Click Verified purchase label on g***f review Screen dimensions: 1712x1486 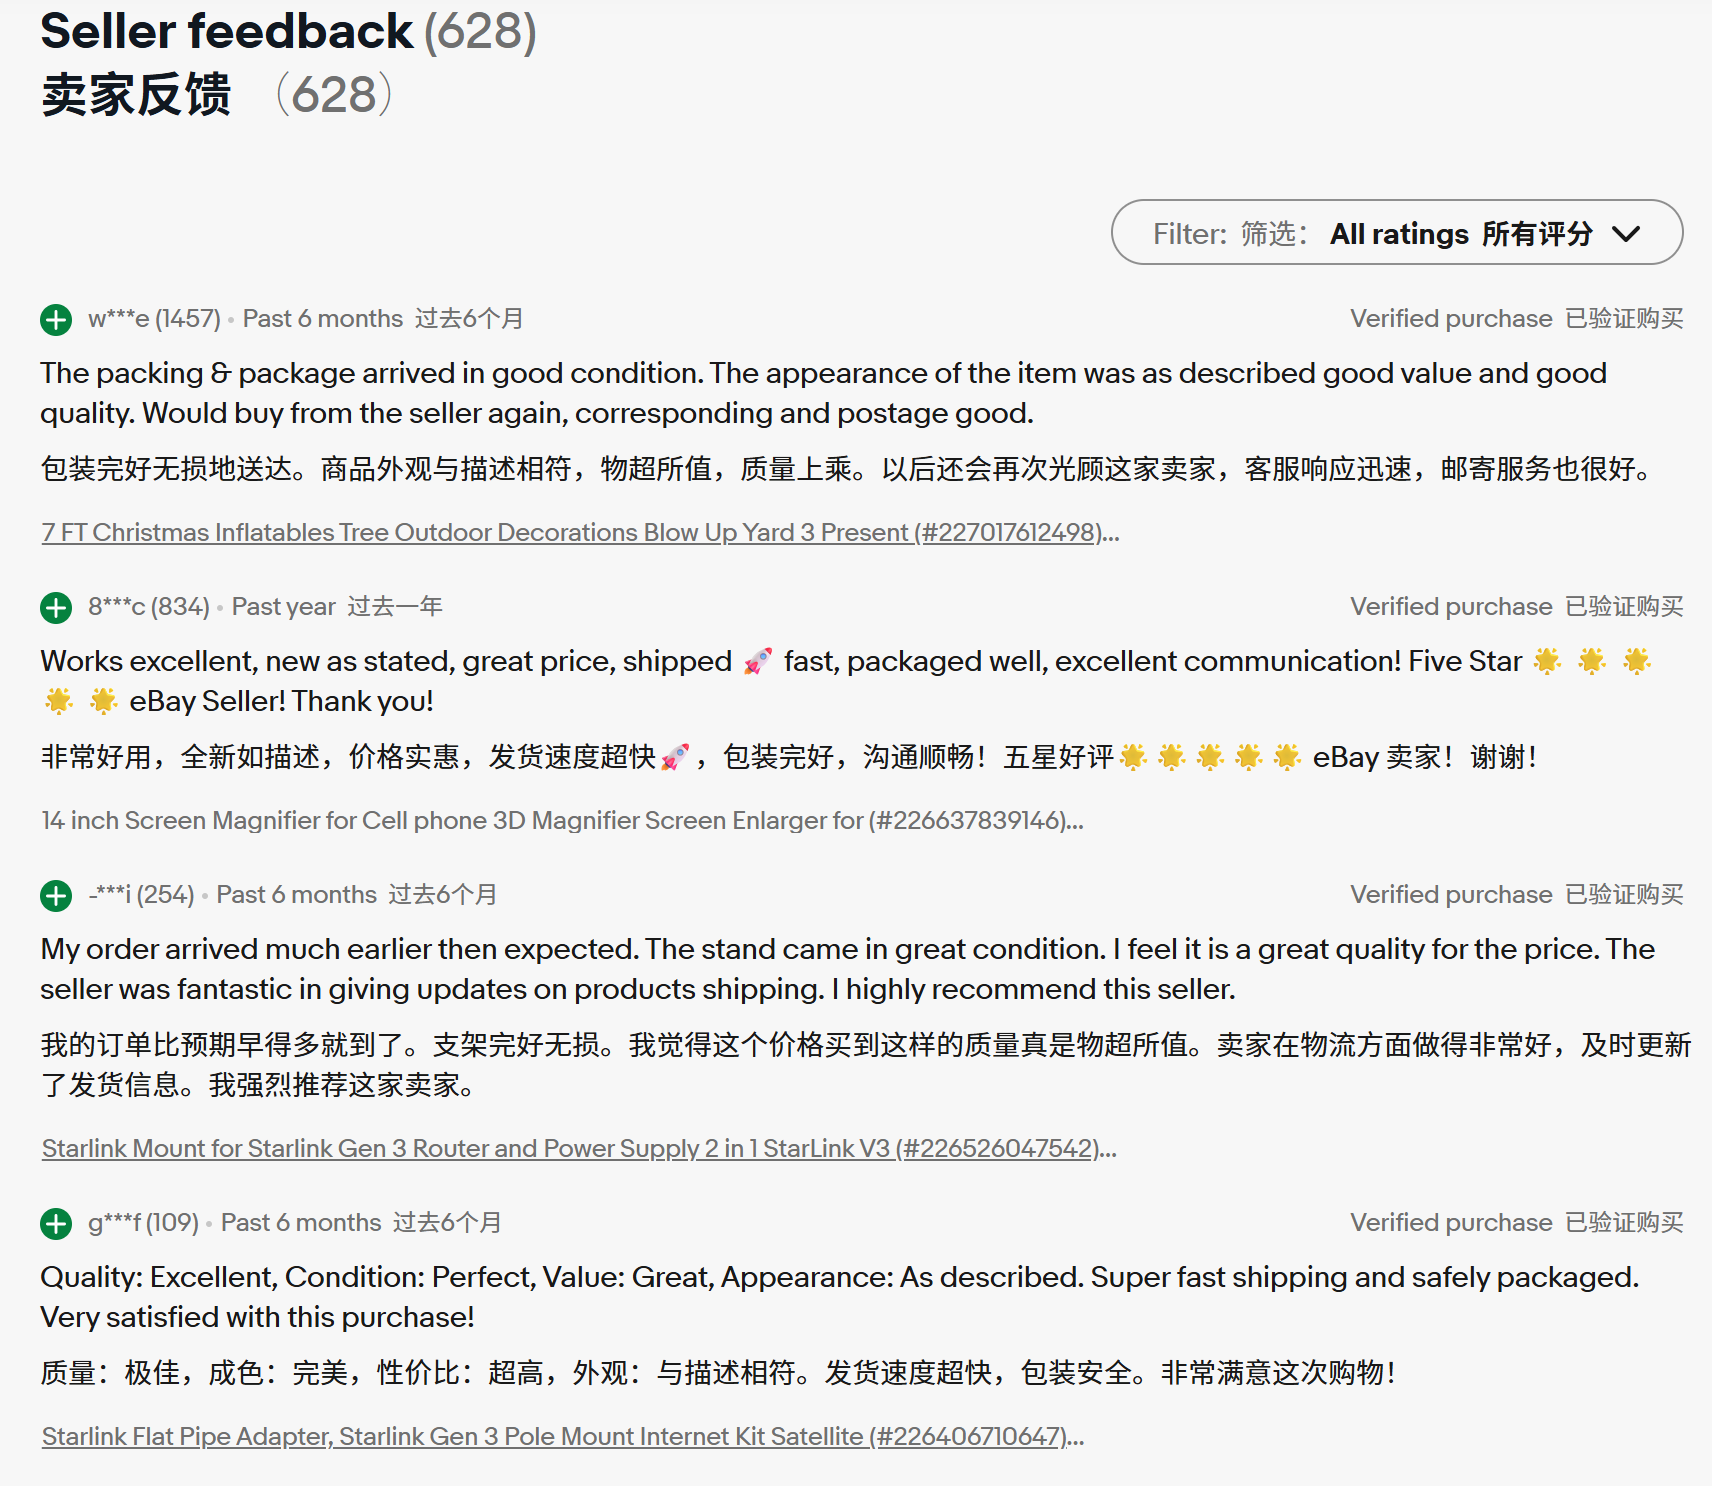[x=1516, y=1223]
